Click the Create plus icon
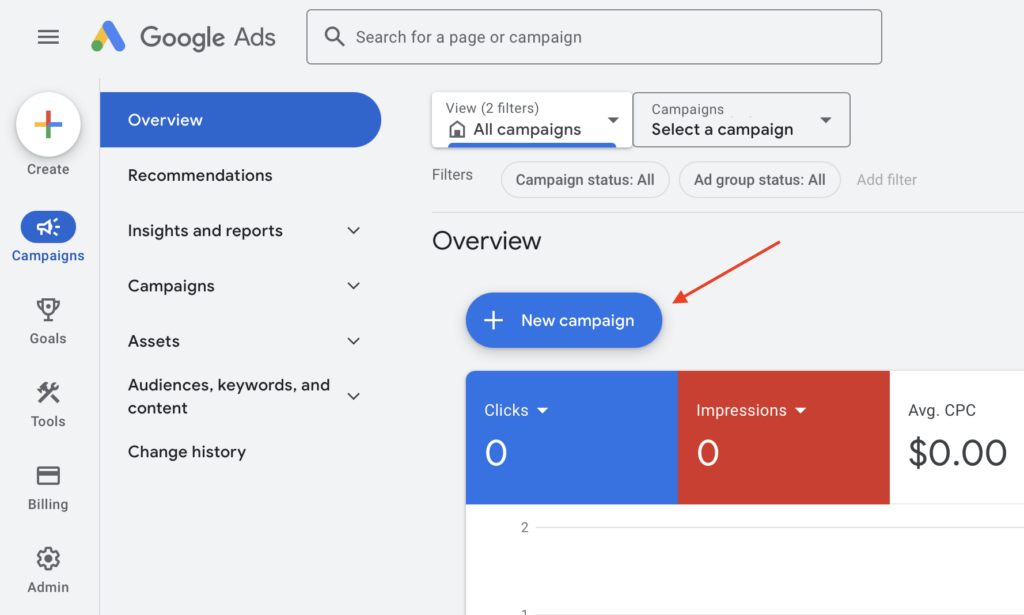Viewport: 1024px width, 615px height. 47,124
